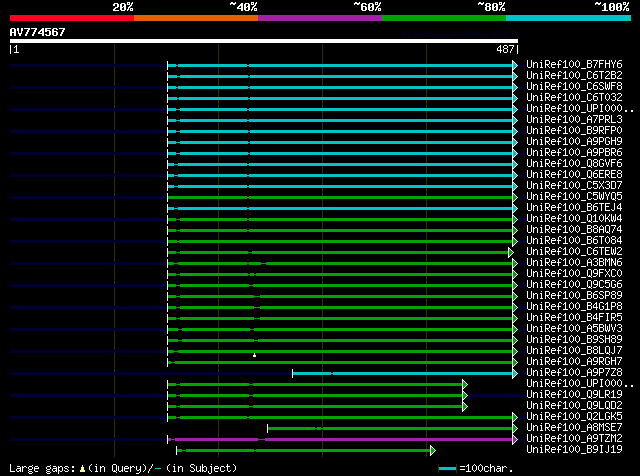Click the white AV774567 query sequence bar
Viewport: 640px width, 476px height.
(x=264, y=41)
